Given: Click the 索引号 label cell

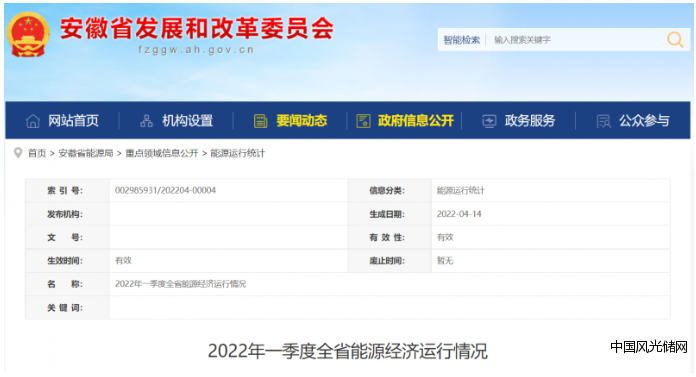Looking at the screenshot, I should coord(67,190).
